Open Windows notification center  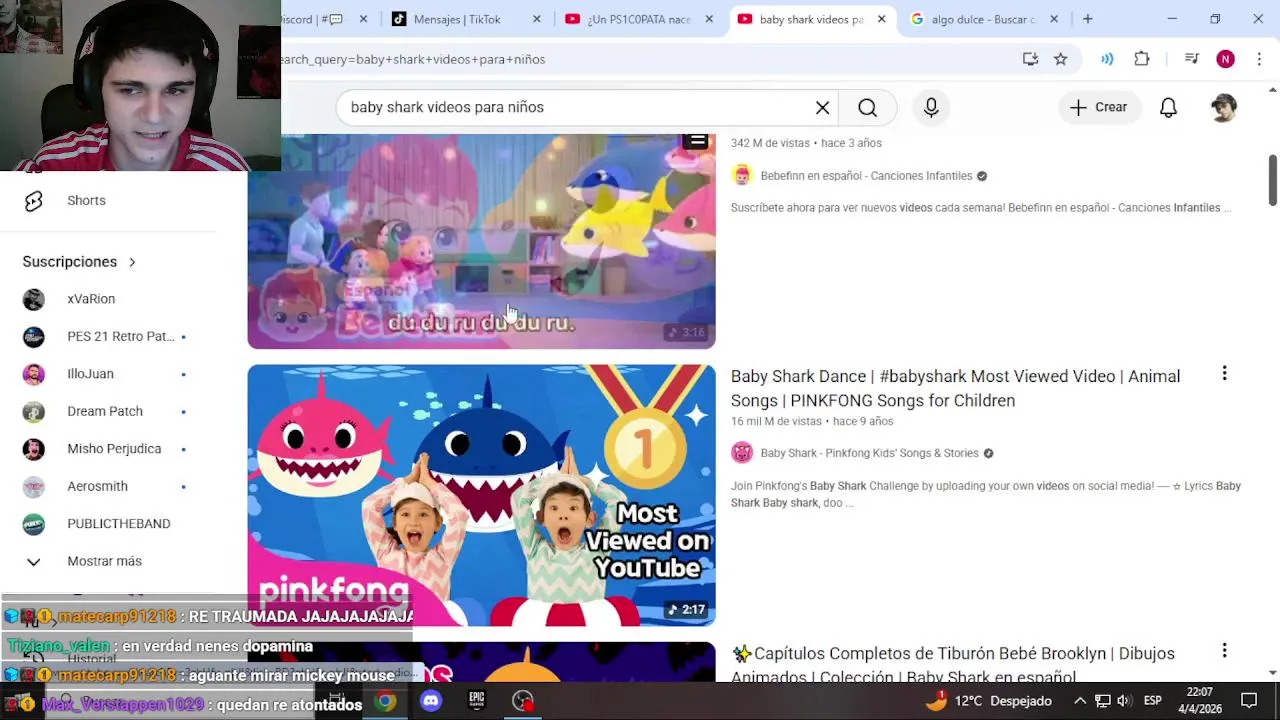(x=1249, y=701)
